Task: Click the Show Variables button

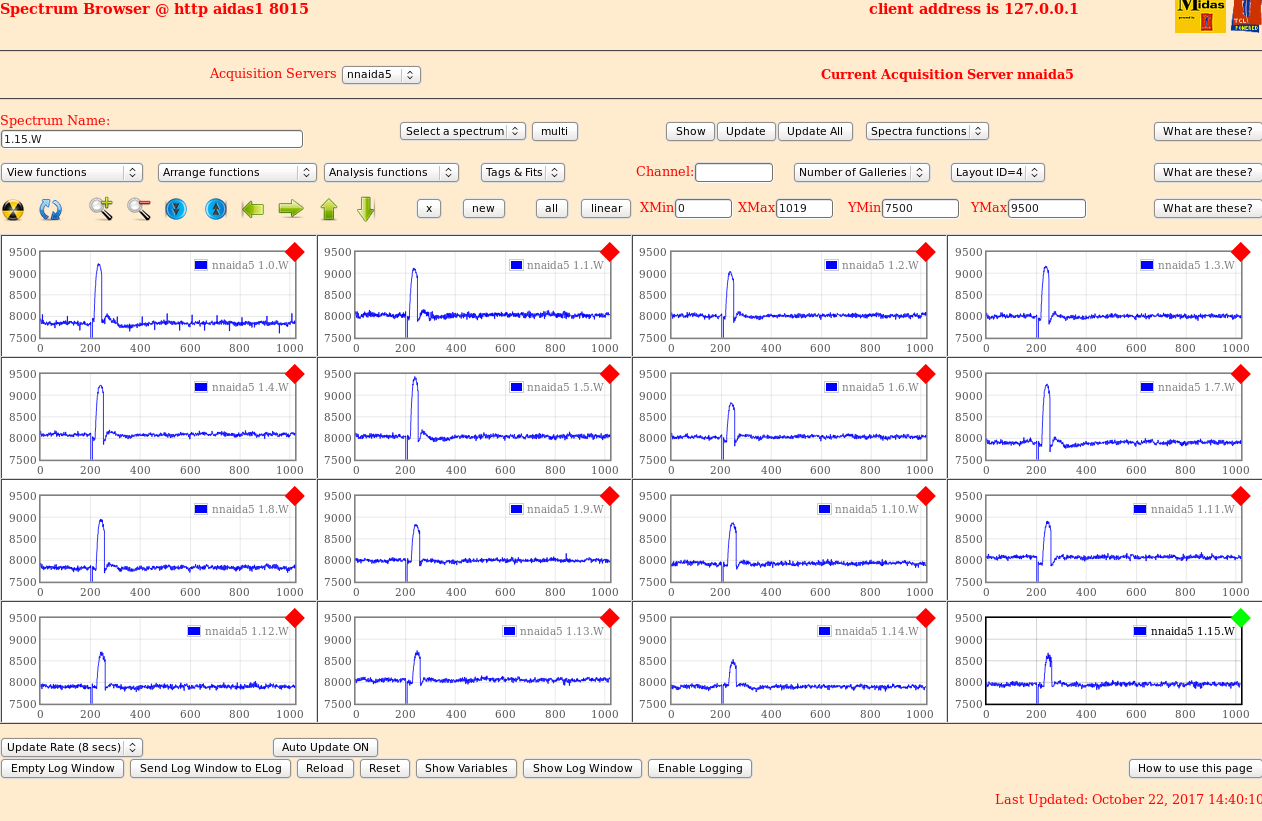Action: tap(467, 768)
